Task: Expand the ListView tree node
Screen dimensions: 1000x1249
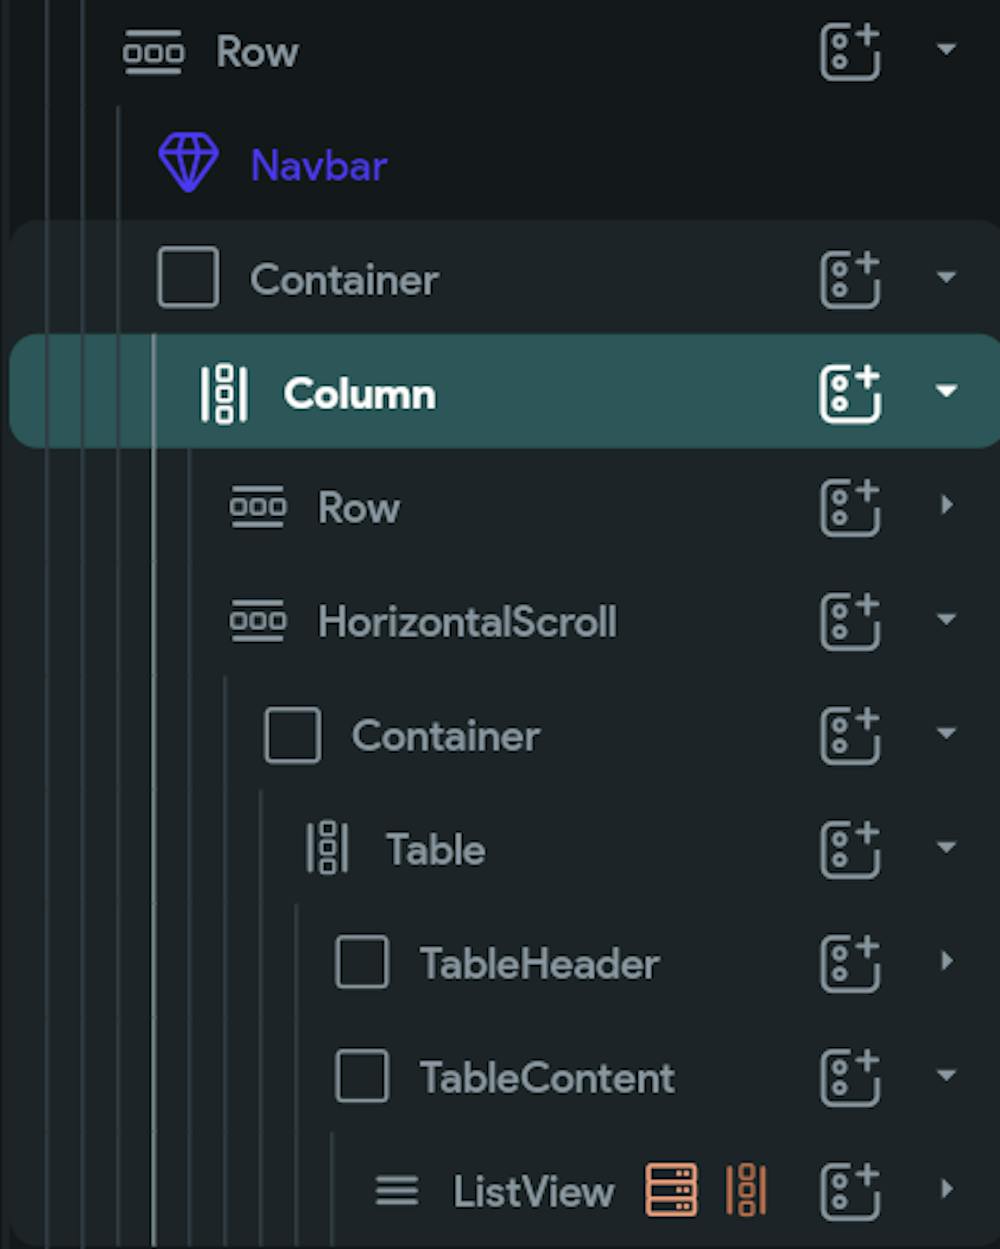Action: tap(944, 1190)
